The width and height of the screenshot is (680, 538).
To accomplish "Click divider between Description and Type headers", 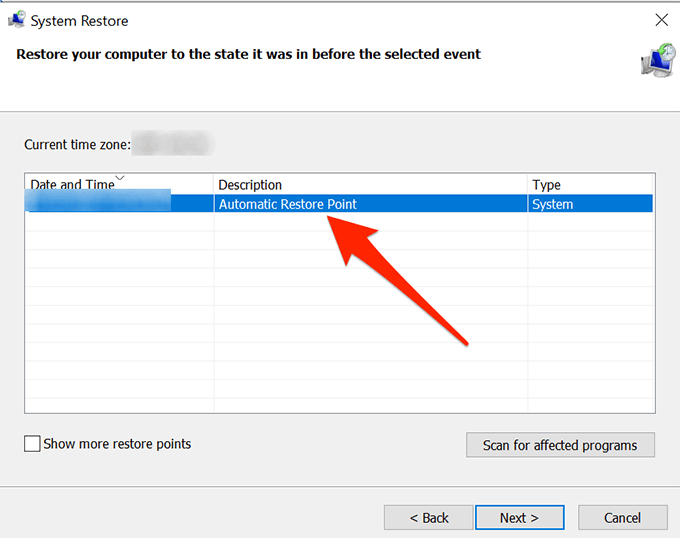I will click(x=528, y=184).
